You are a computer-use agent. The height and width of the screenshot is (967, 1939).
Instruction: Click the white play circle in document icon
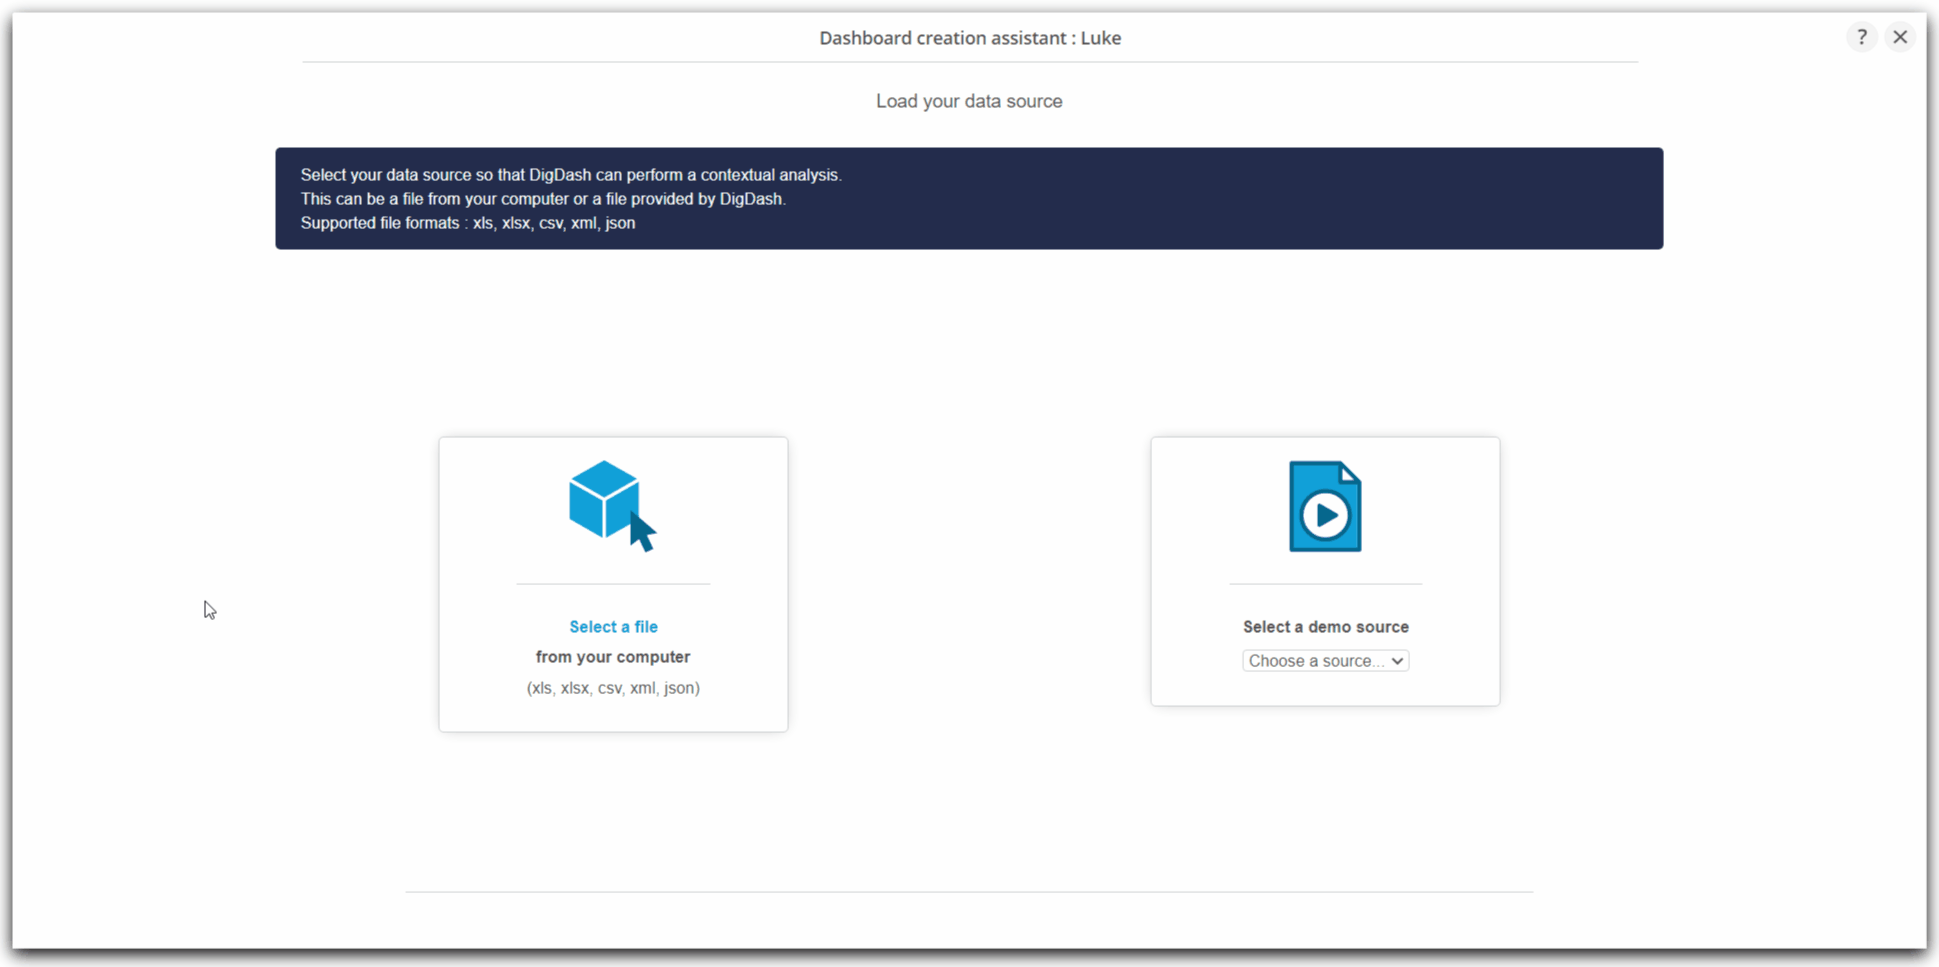[1325, 515]
